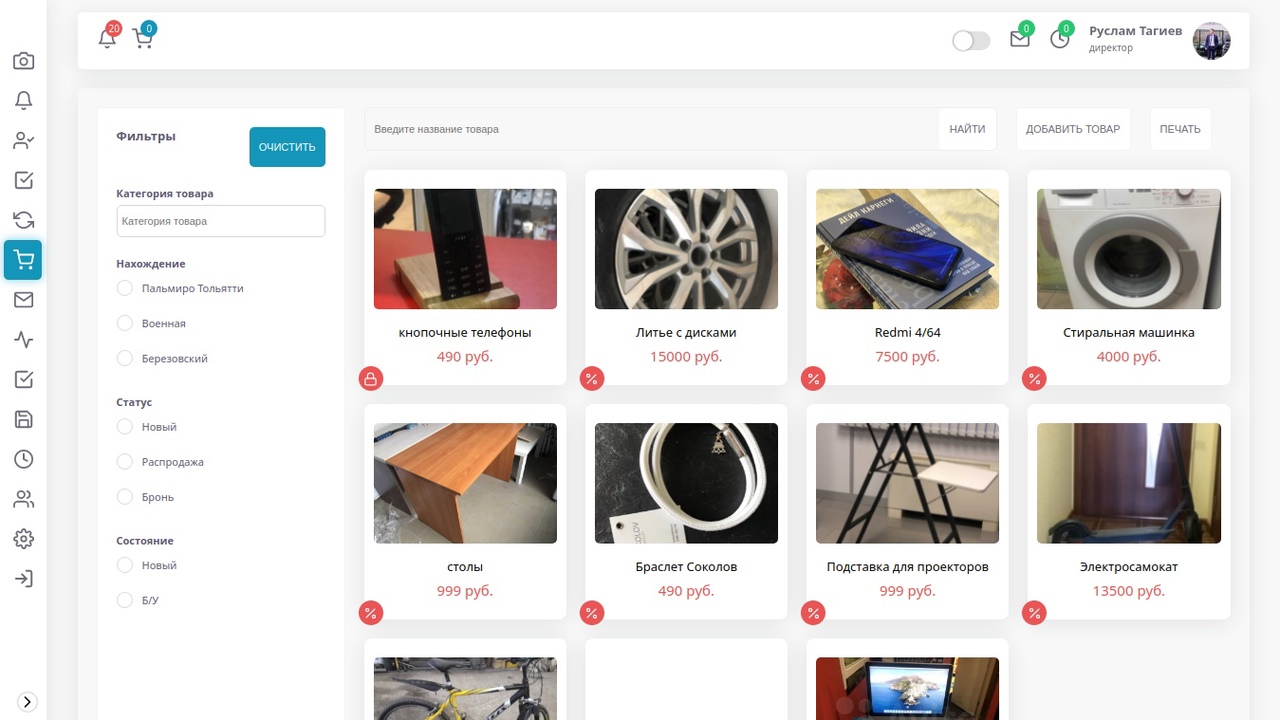Open the activity pulse sidebar section
1280x720 pixels.
coord(24,340)
